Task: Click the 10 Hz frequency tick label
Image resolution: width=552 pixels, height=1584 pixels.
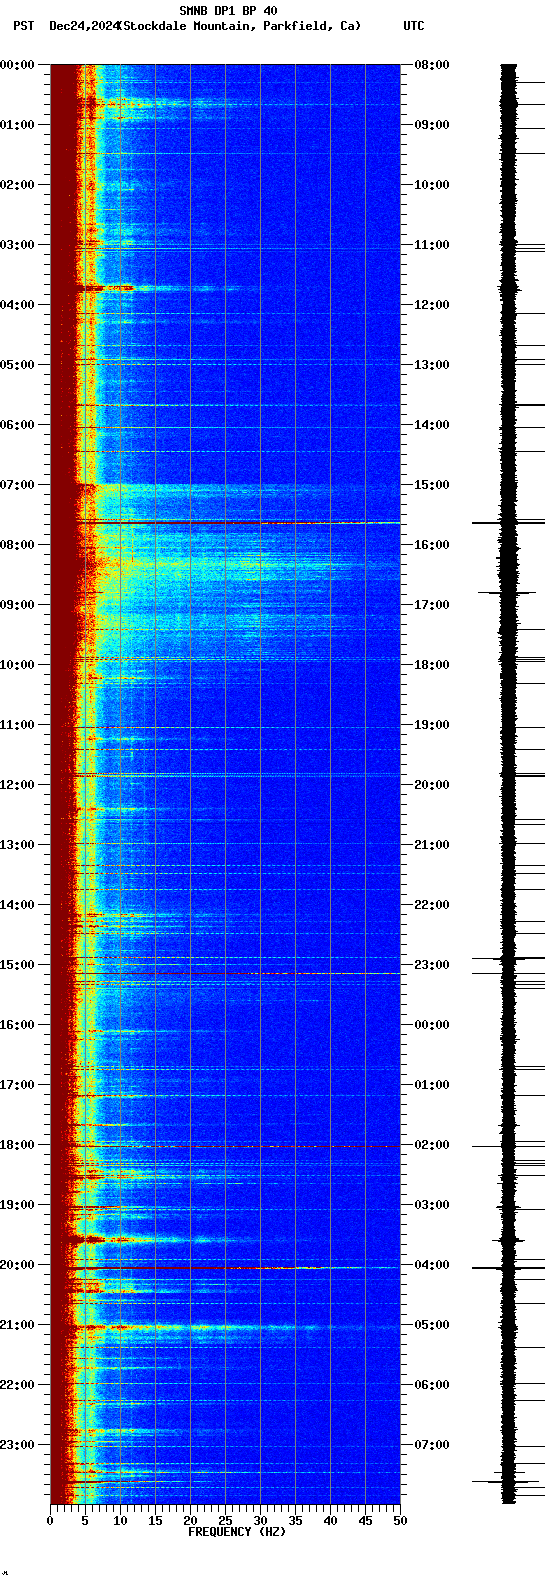Action: tap(120, 1521)
